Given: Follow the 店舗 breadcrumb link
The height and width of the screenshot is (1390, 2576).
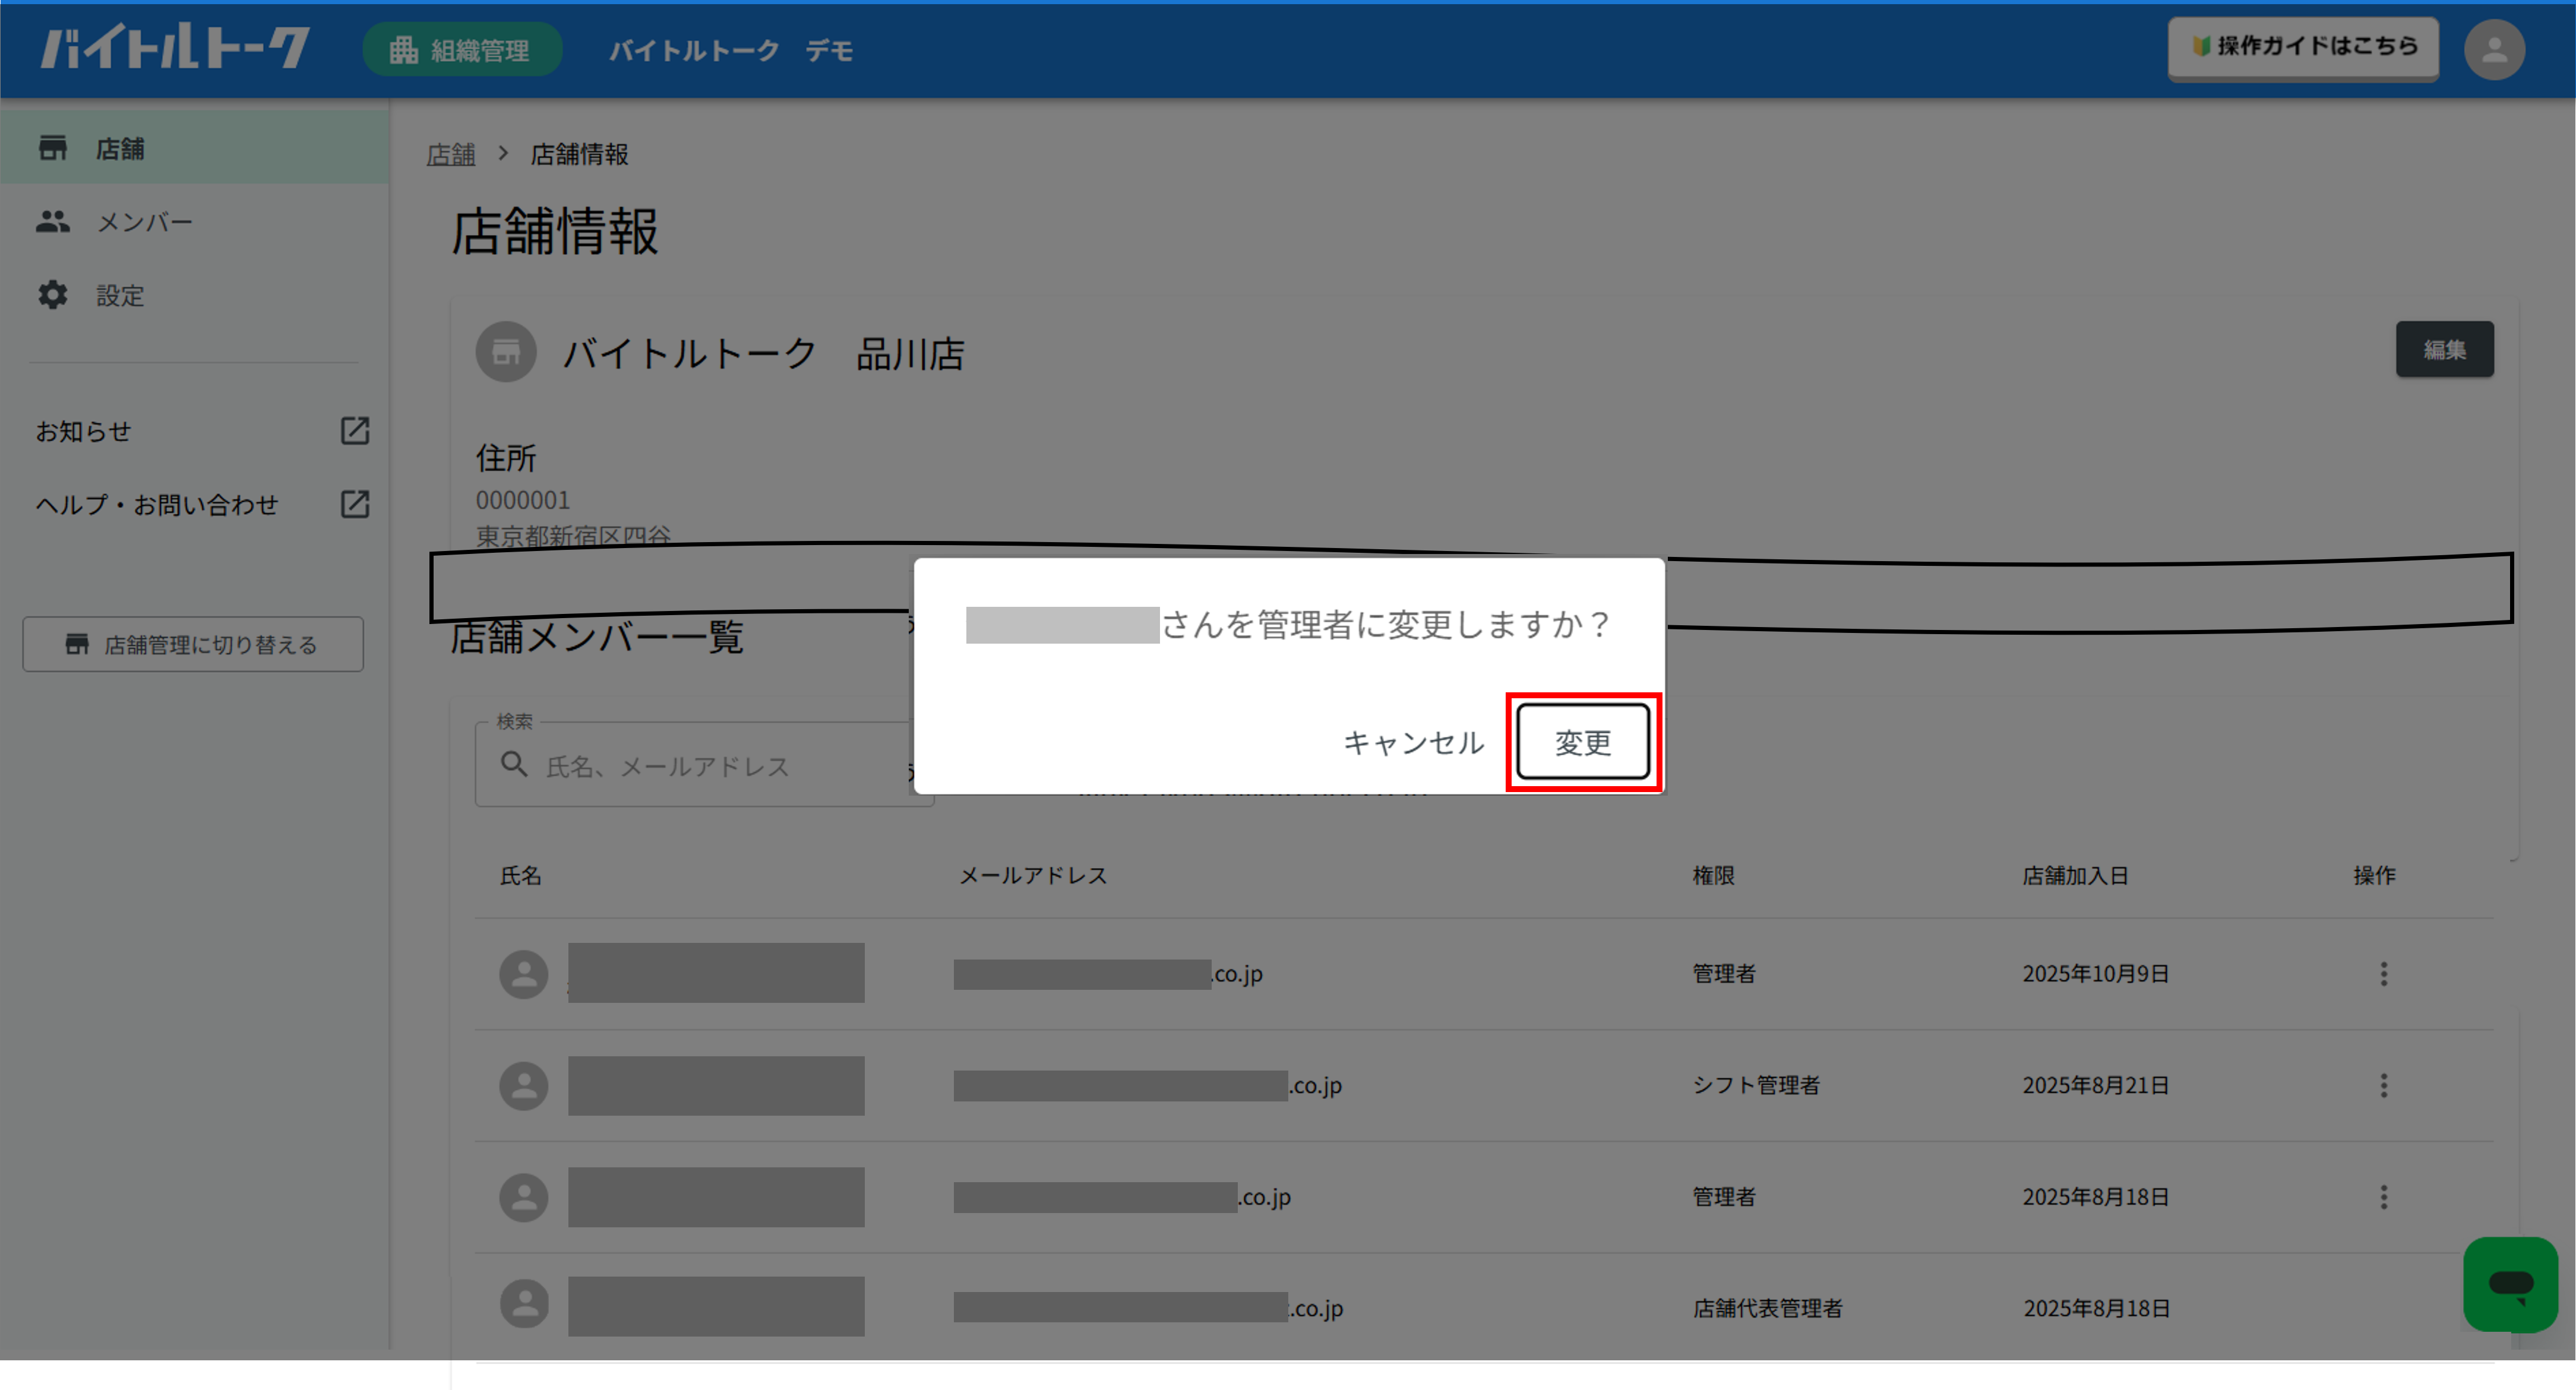Looking at the screenshot, I should tap(451, 155).
